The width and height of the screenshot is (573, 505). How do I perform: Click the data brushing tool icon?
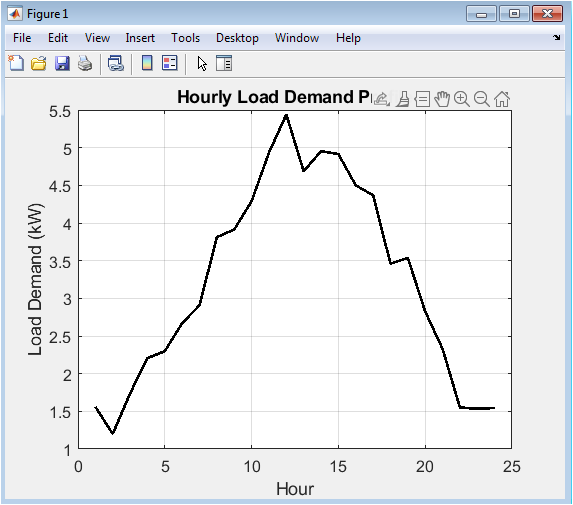403,99
